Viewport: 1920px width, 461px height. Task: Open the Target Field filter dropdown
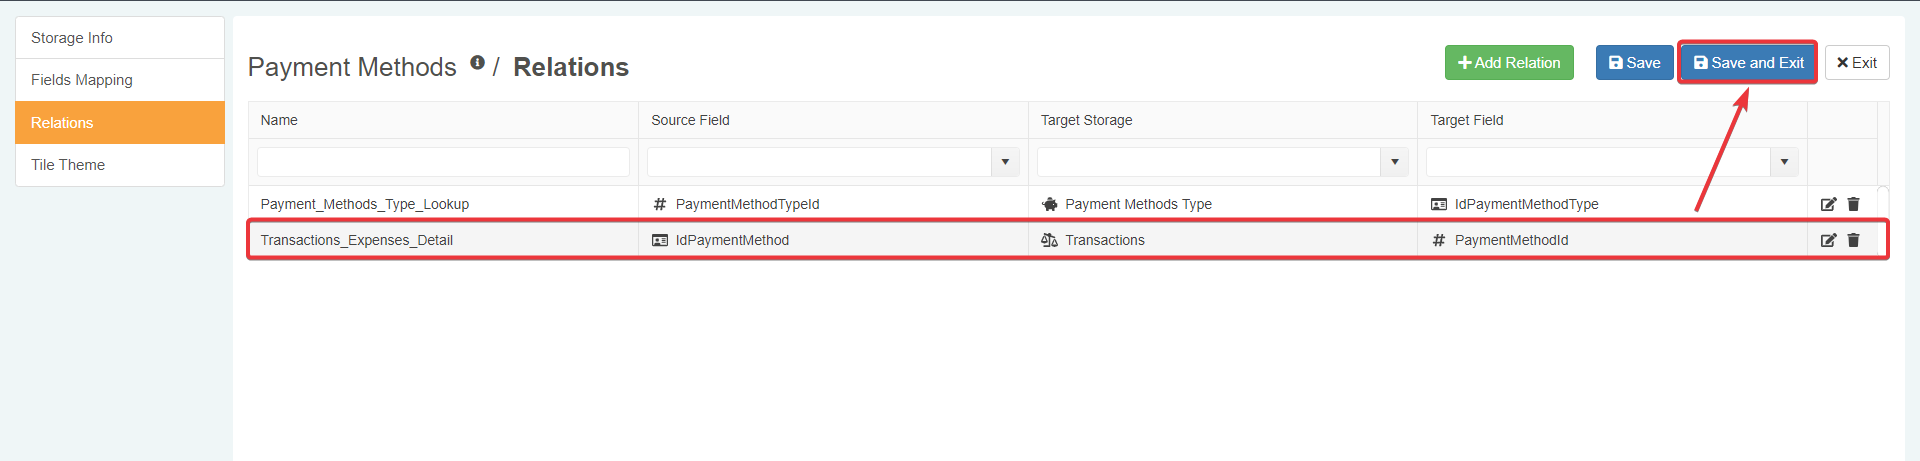(1784, 162)
